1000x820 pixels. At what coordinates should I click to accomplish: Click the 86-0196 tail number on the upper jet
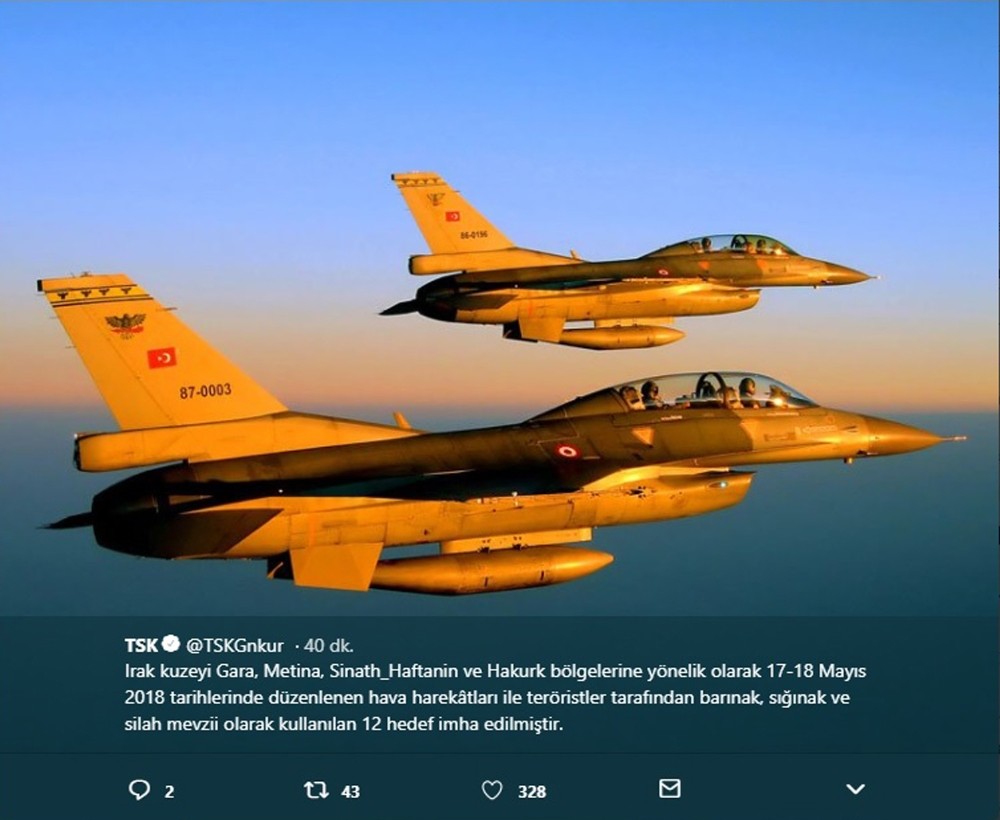[474, 235]
